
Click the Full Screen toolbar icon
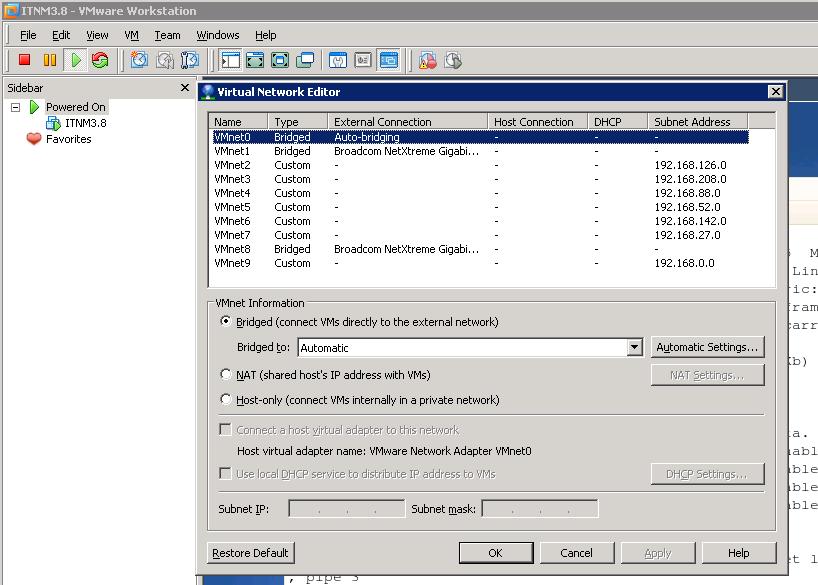[280, 60]
